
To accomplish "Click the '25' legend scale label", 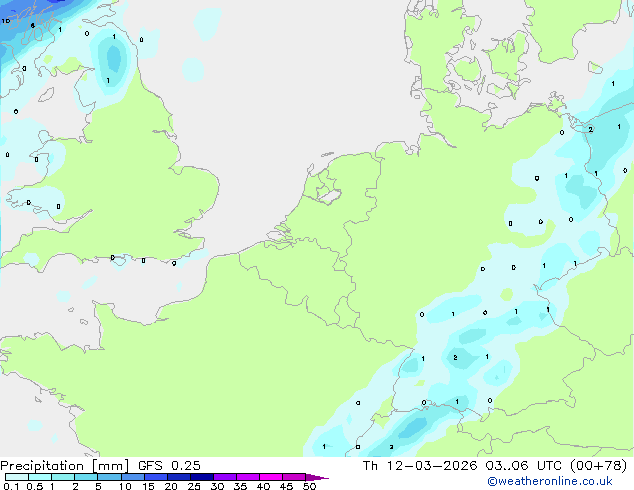I will pyautogui.click(x=194, y=486).
